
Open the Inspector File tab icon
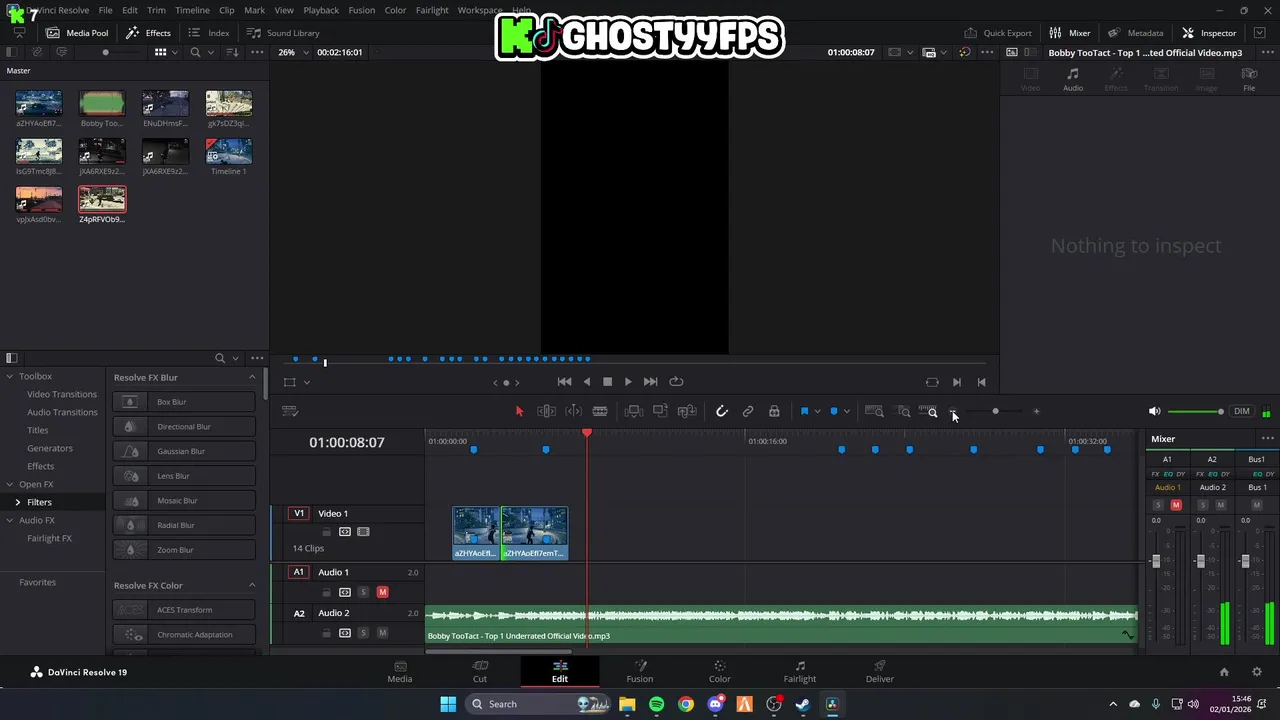click(1249, 80)
